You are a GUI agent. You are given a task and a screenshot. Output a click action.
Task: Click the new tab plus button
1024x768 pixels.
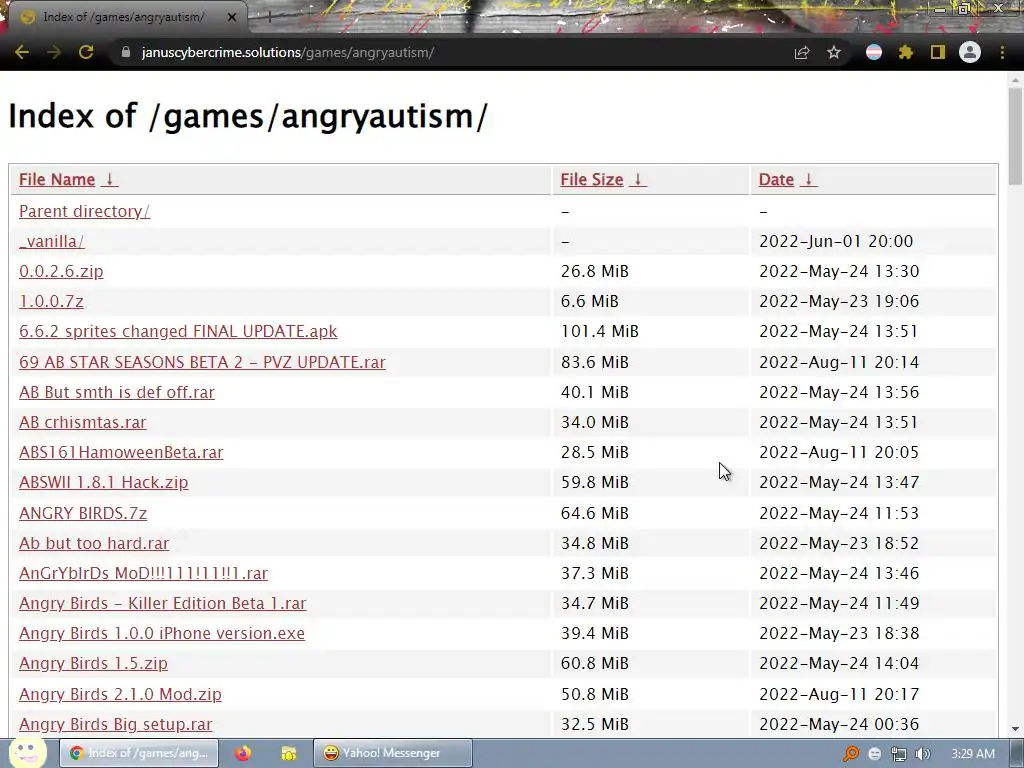click(x=268, y=17)
